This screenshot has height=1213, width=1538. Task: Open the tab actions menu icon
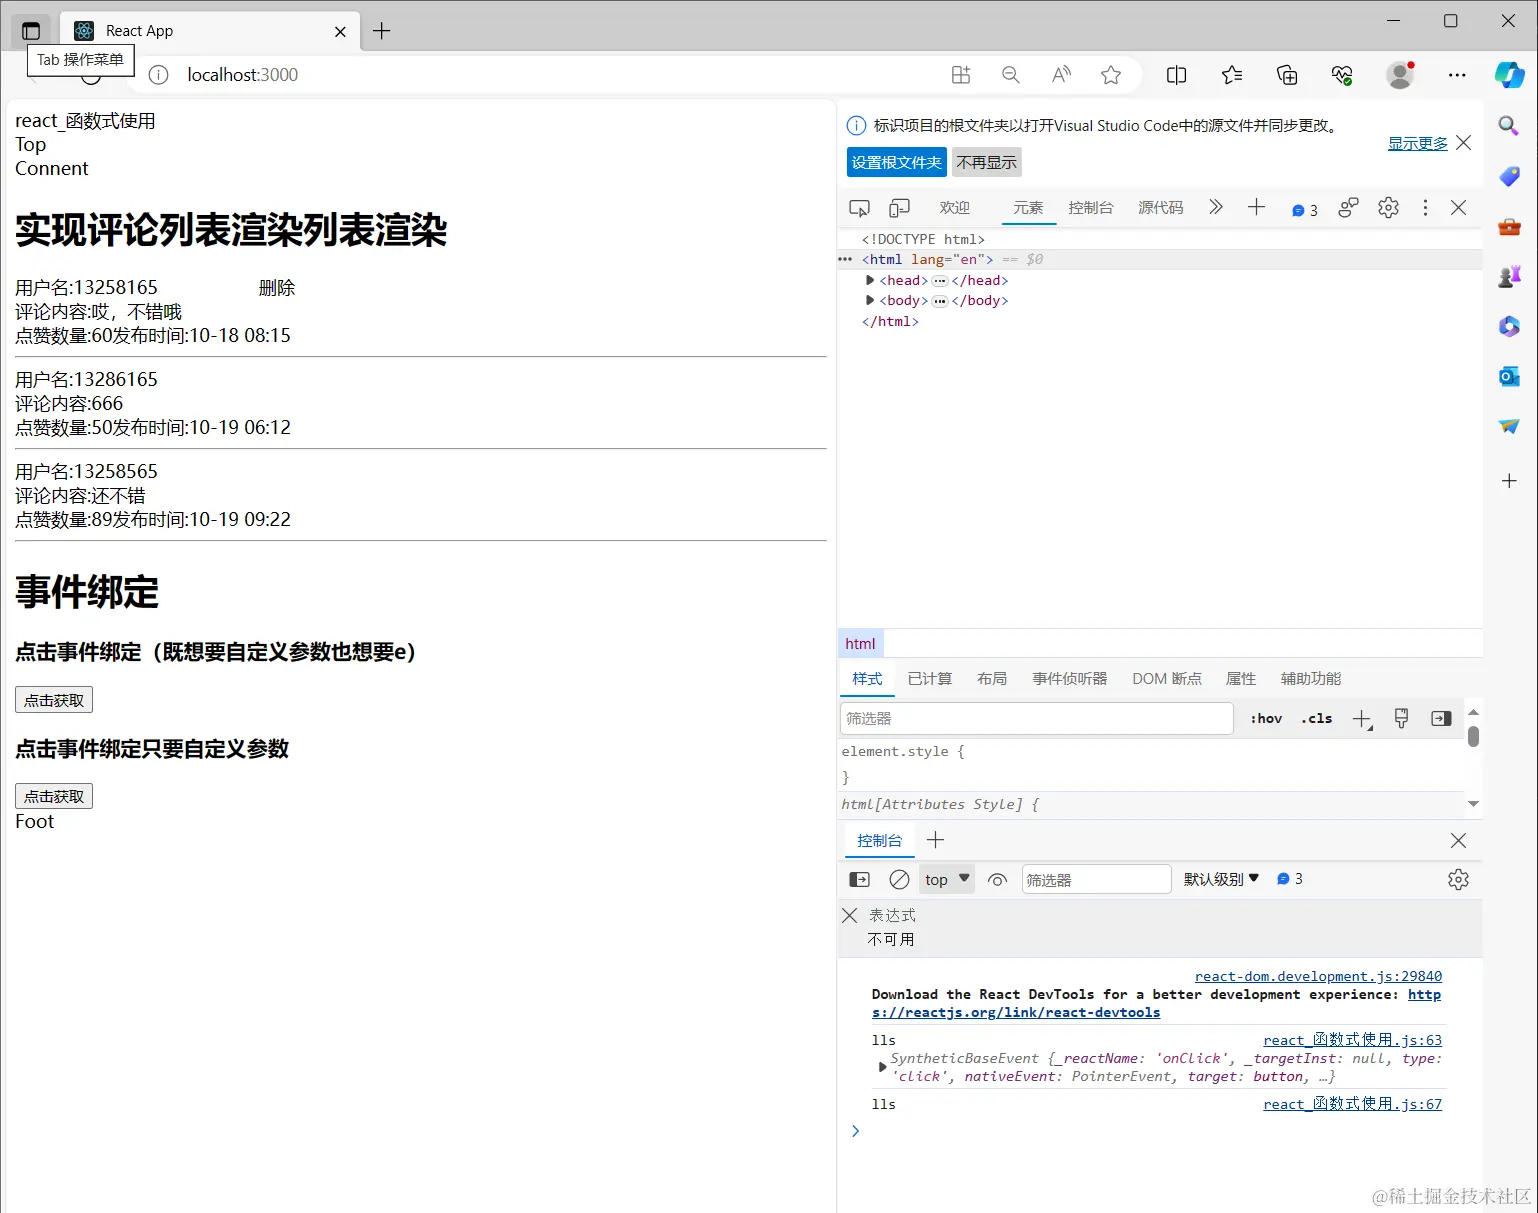[x=31, y=31]
